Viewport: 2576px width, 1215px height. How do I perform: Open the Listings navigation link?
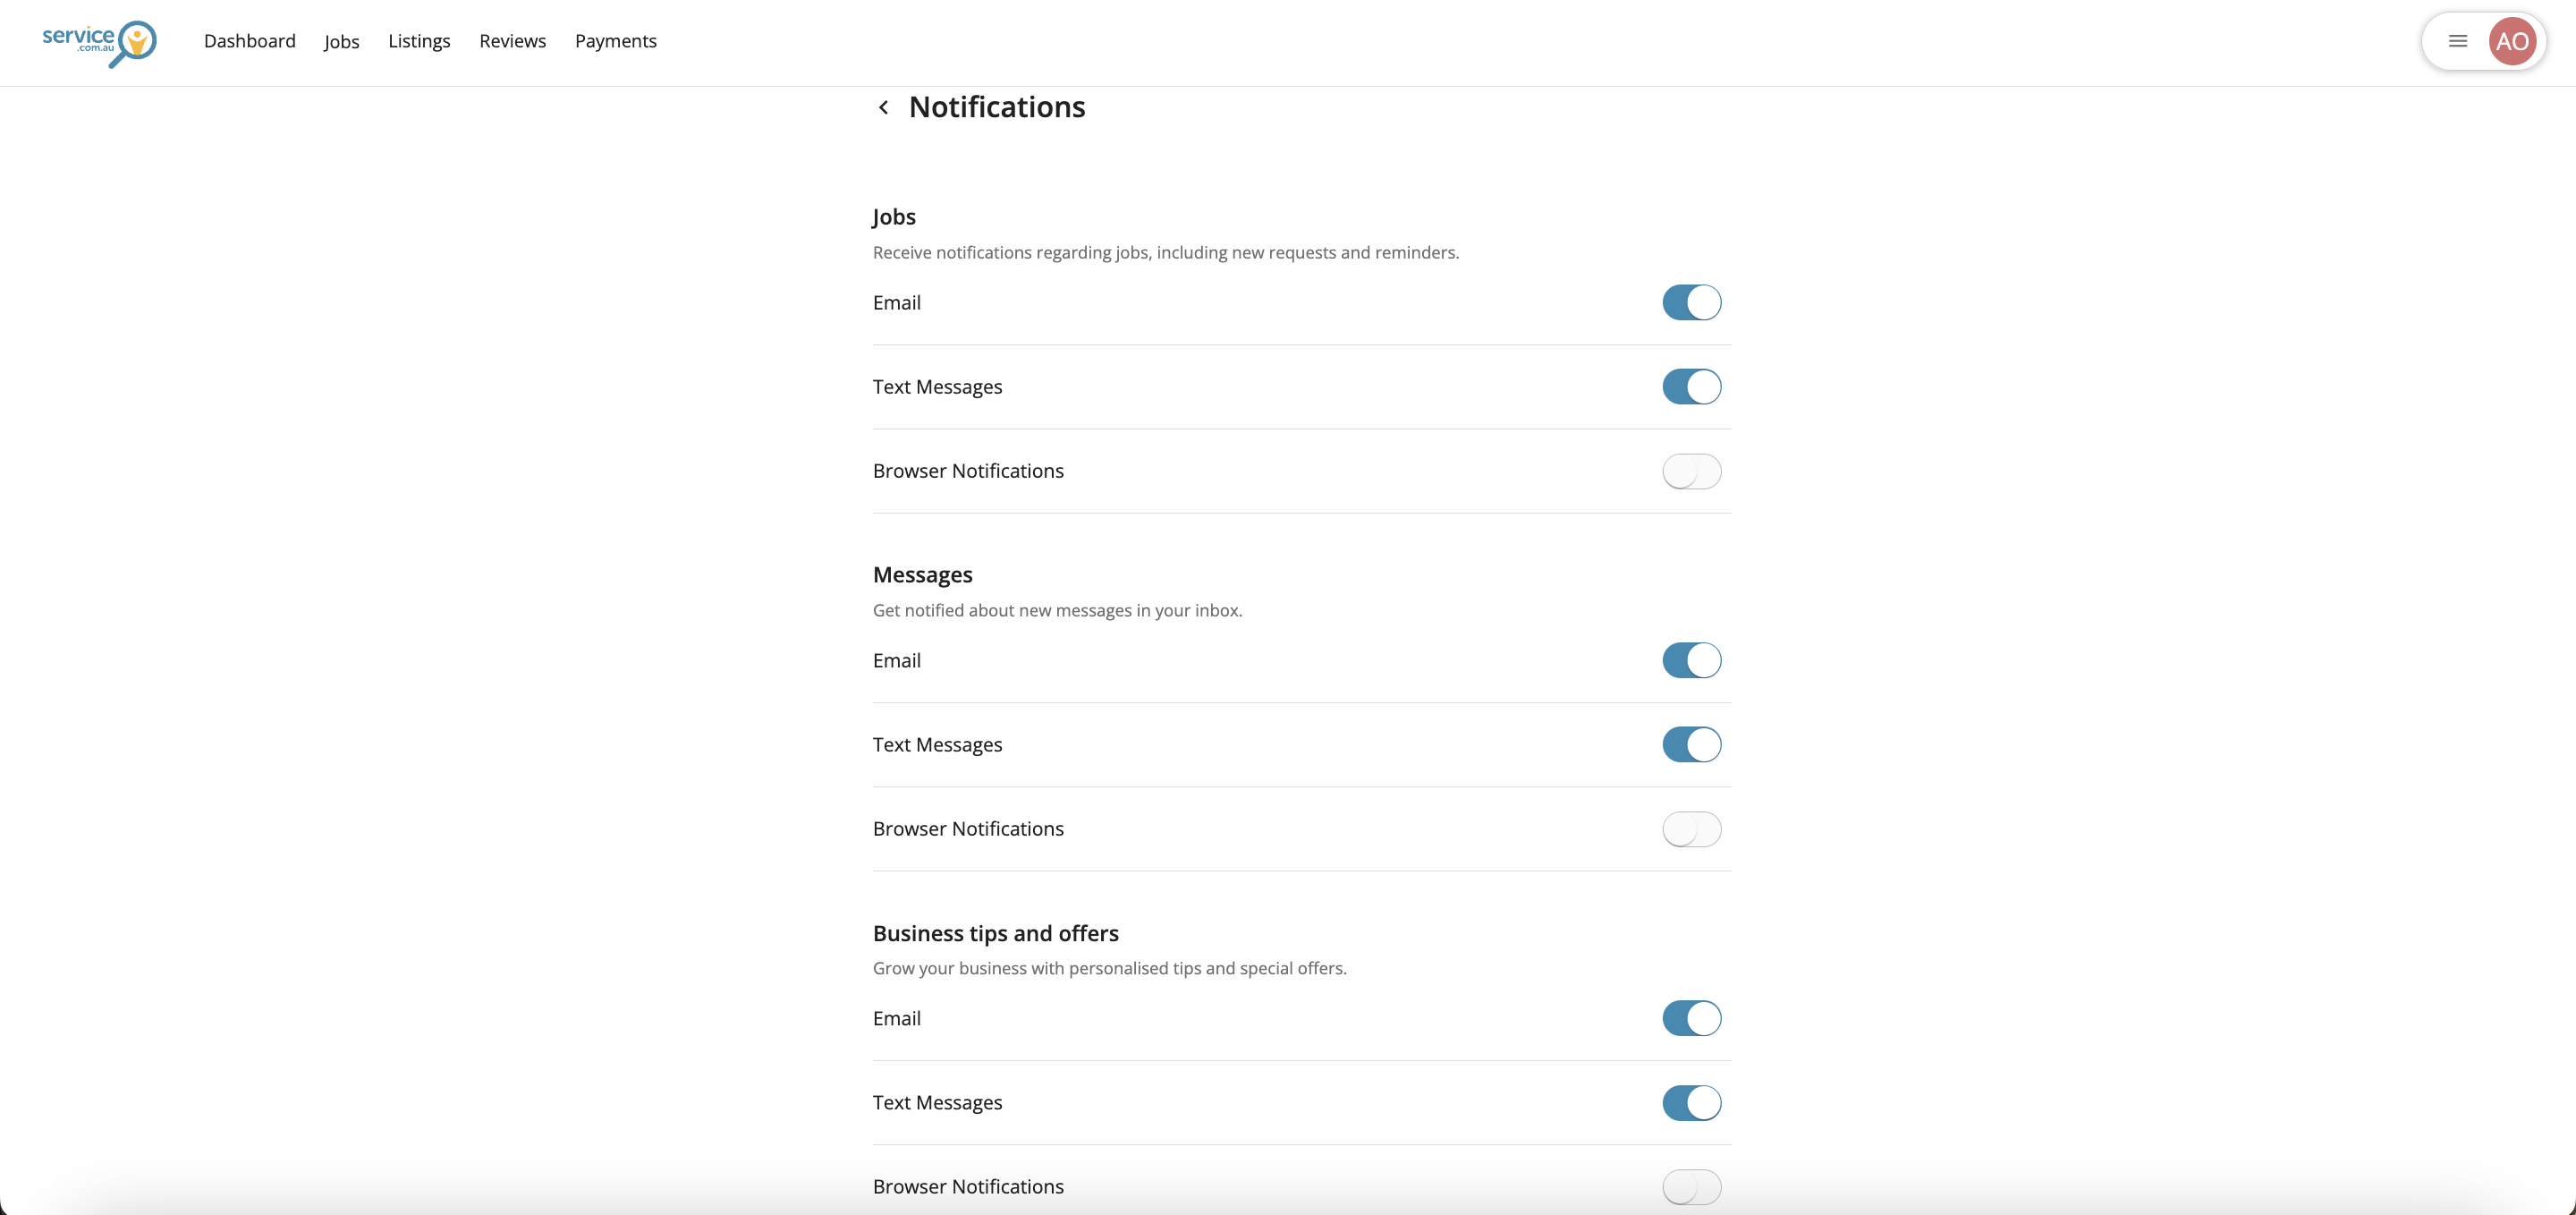pyautogui.click(x=419, y=41)
